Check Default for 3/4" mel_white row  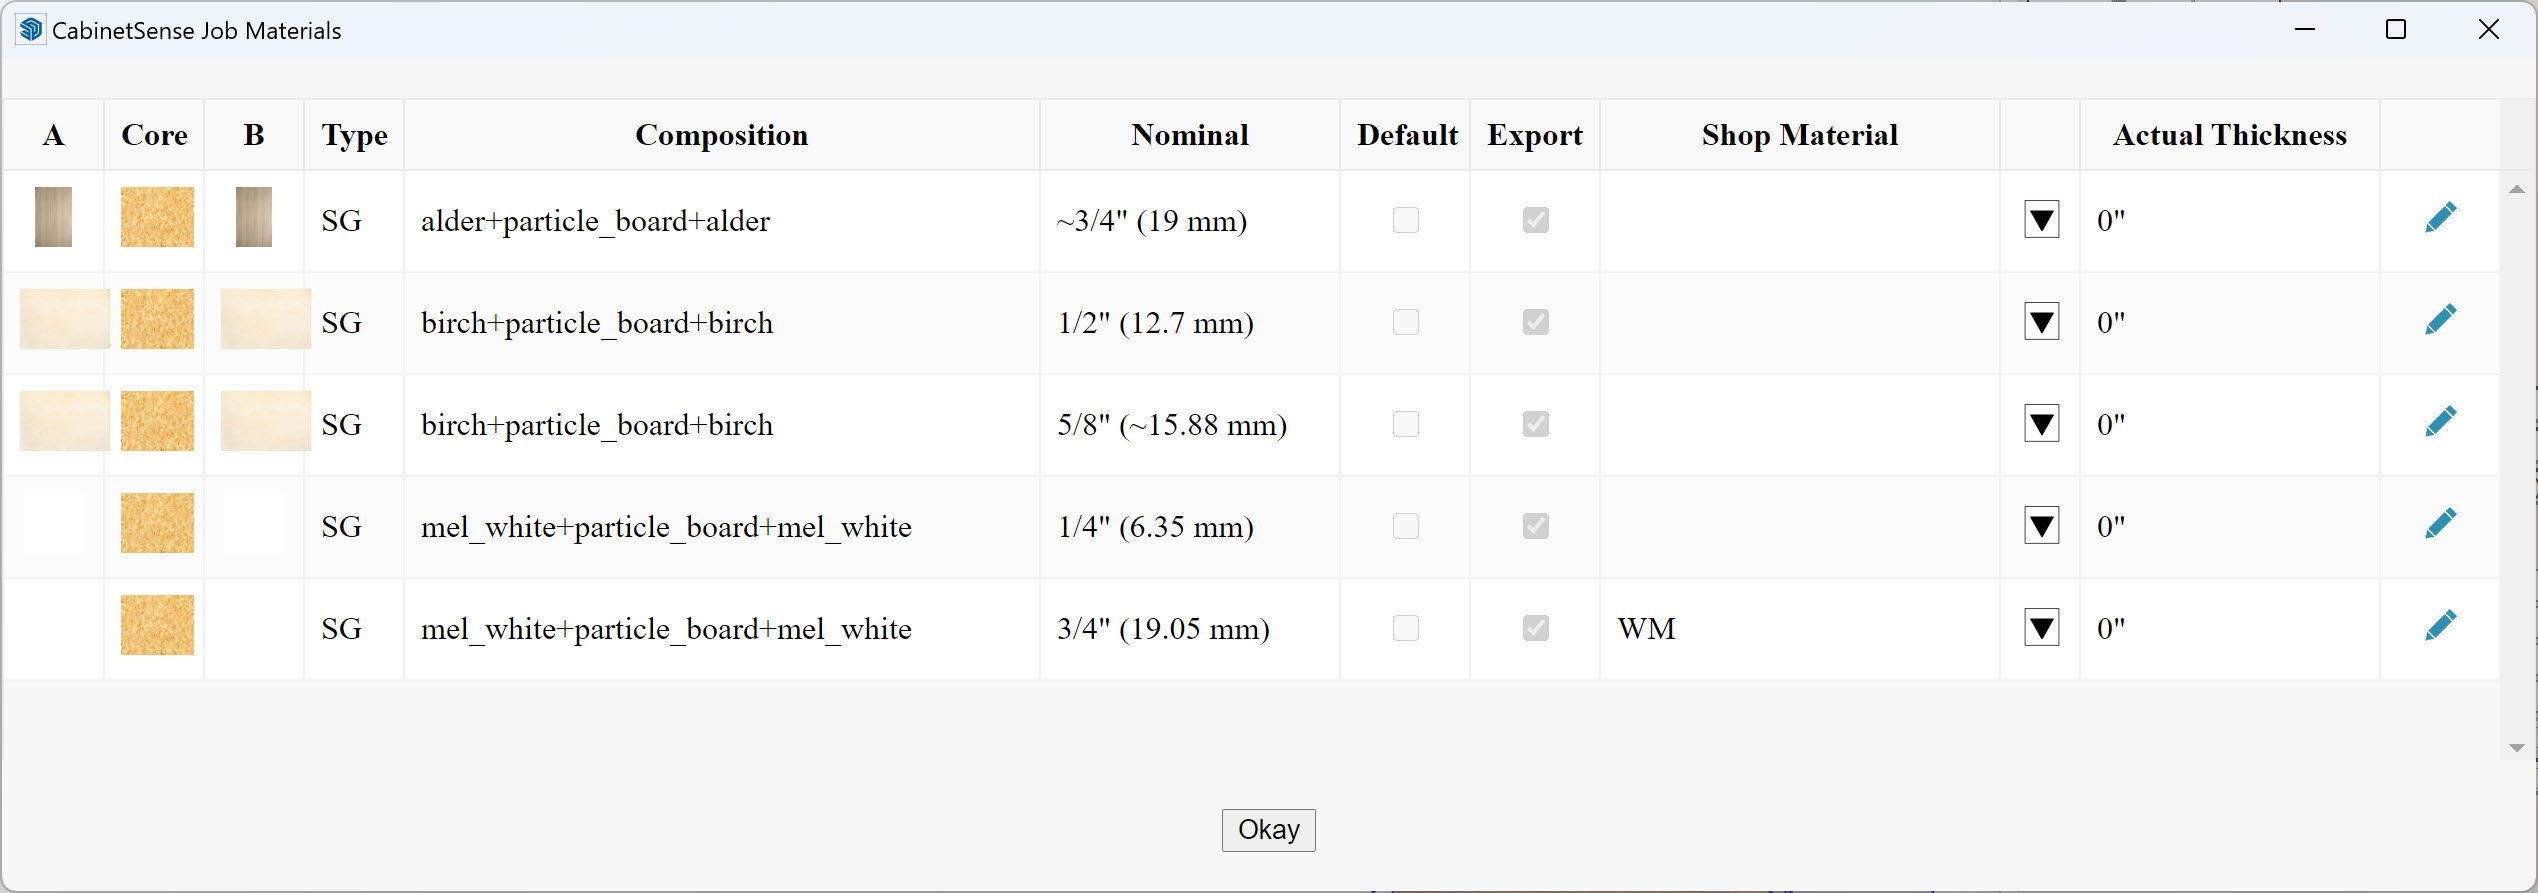(1405, 628)
